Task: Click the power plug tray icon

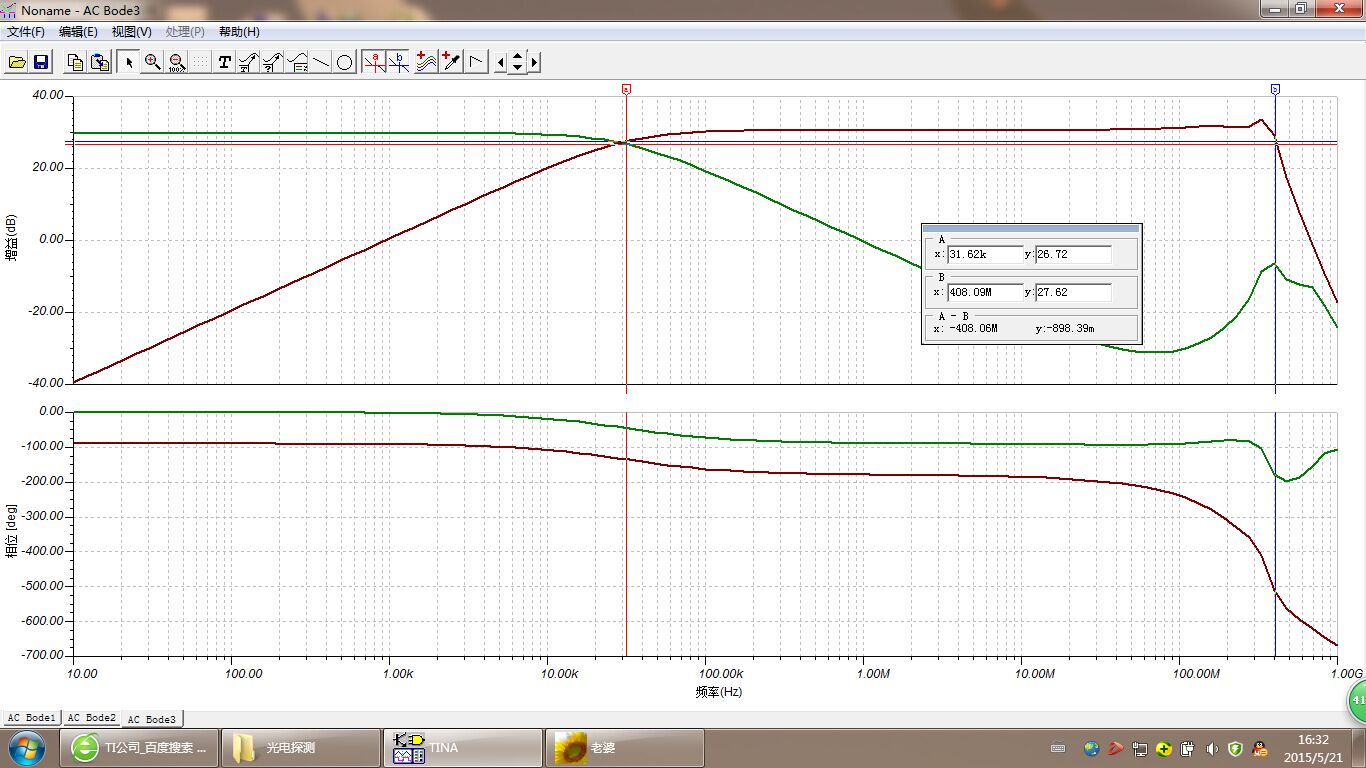Action: pyautogui.click(x=1188, y=748)
